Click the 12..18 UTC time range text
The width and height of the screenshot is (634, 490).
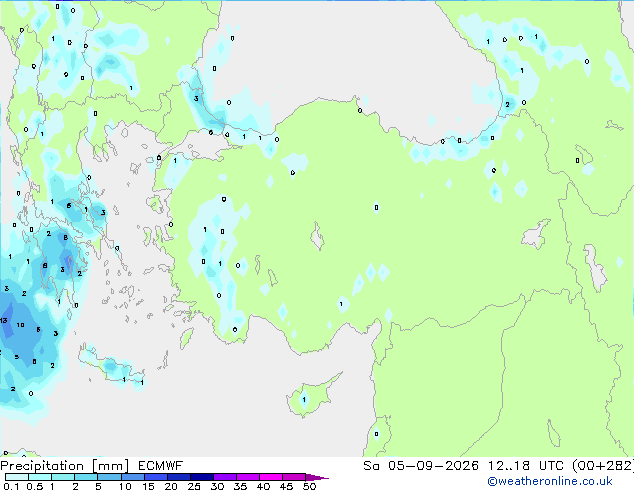click(526, 466)
